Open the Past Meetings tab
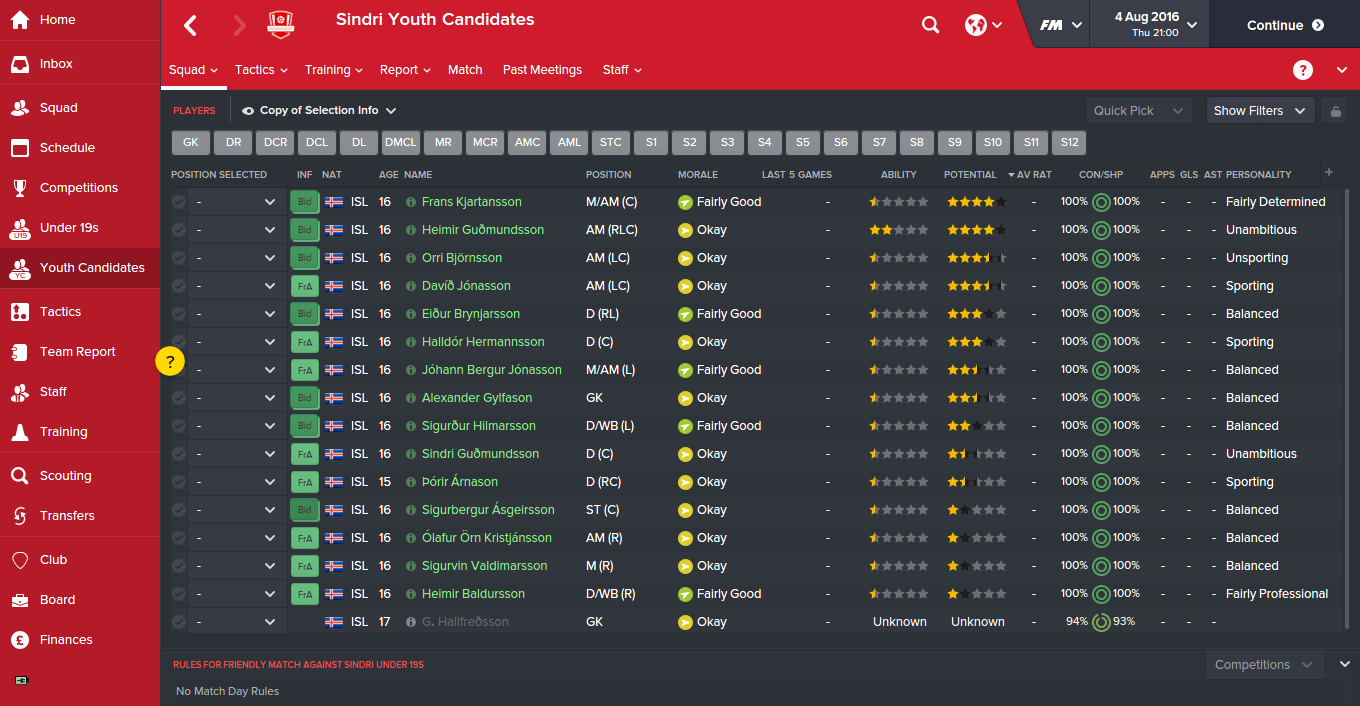The width and height of the screenshot is (1360, 706). click(x=542, y=70)
